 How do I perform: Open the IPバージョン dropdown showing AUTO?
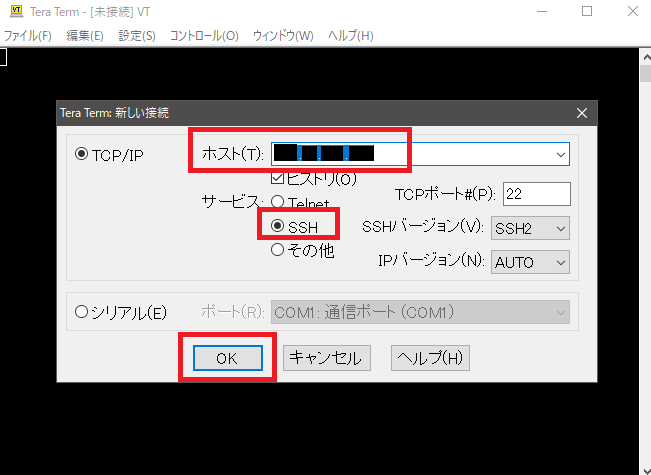(530, 262)
